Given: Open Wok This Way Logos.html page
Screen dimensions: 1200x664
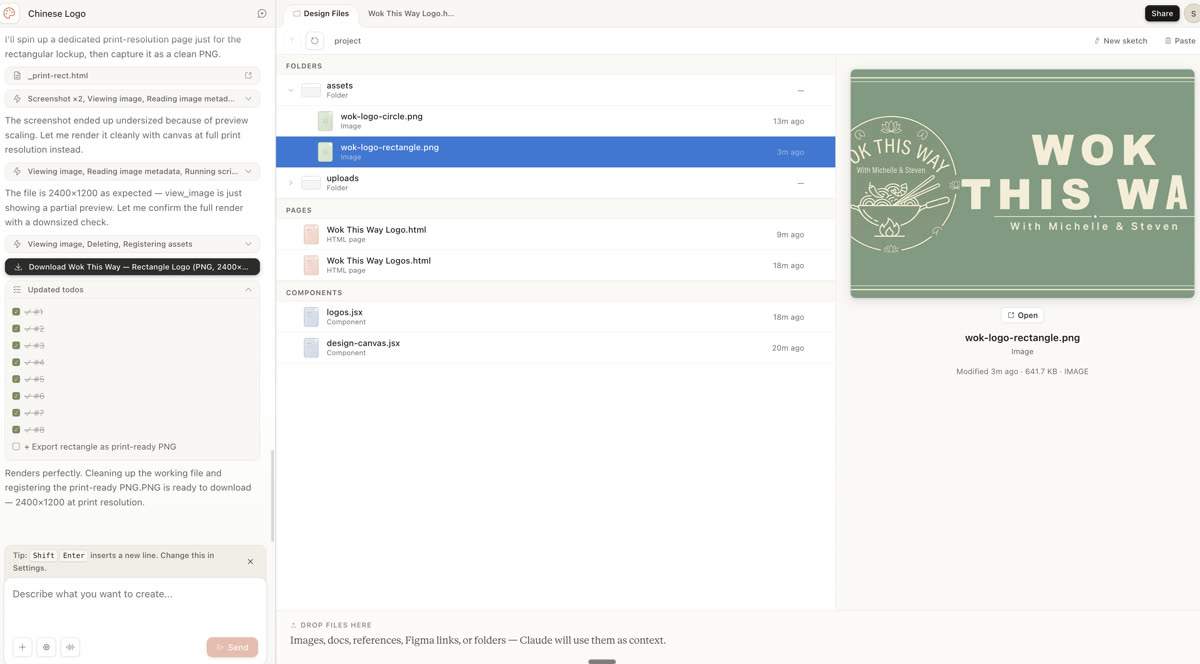Looking at the screenshot, I should (x=555, y=265).
